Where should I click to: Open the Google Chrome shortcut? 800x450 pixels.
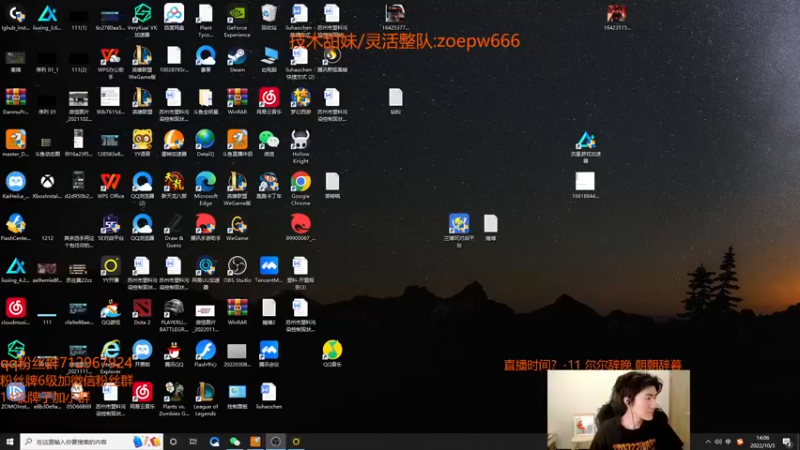pyautogui.click(x=301, y=189)
